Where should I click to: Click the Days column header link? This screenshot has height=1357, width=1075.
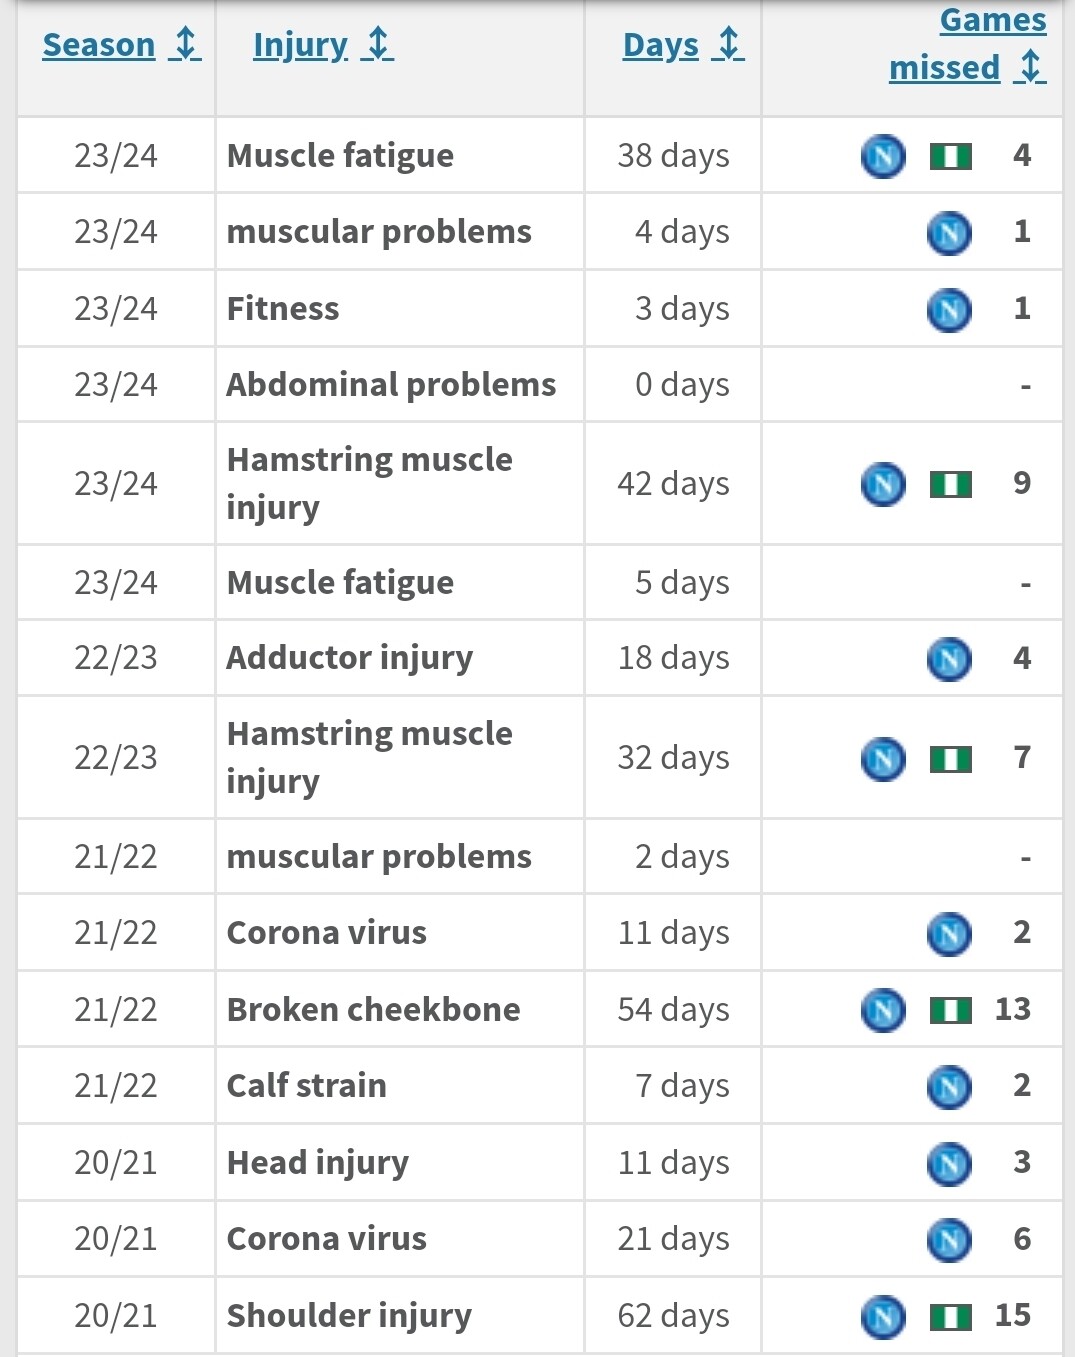pos(661,45)
